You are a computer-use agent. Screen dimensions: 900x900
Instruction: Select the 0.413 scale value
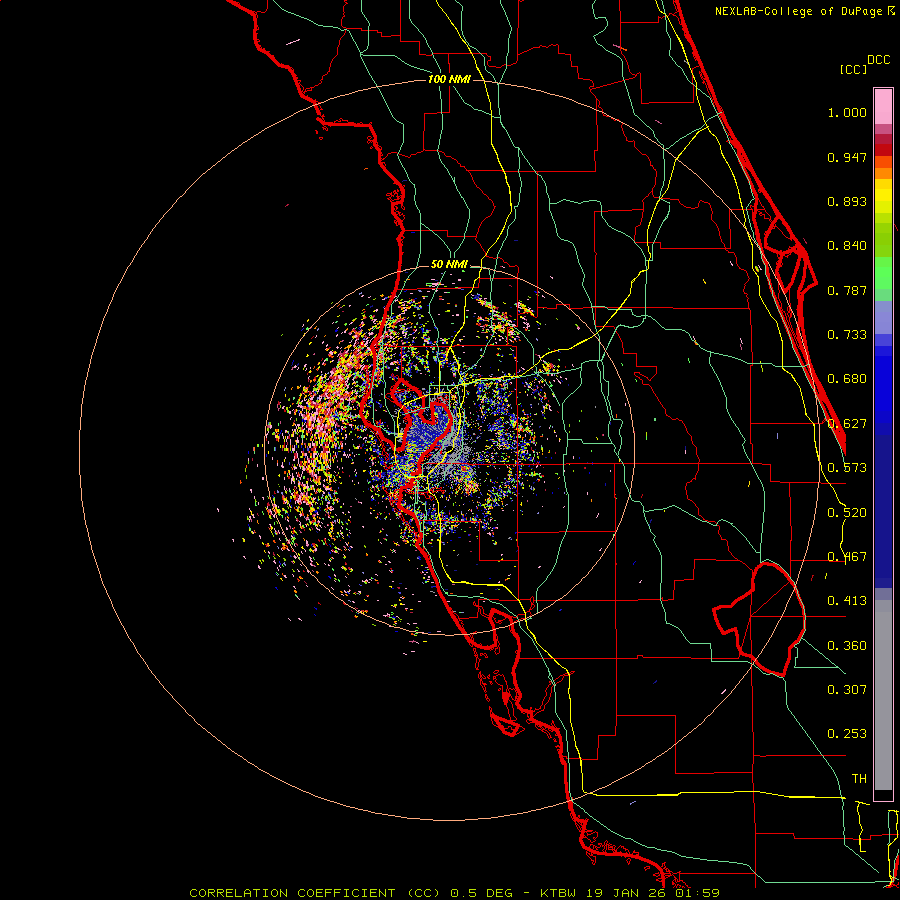847,601
